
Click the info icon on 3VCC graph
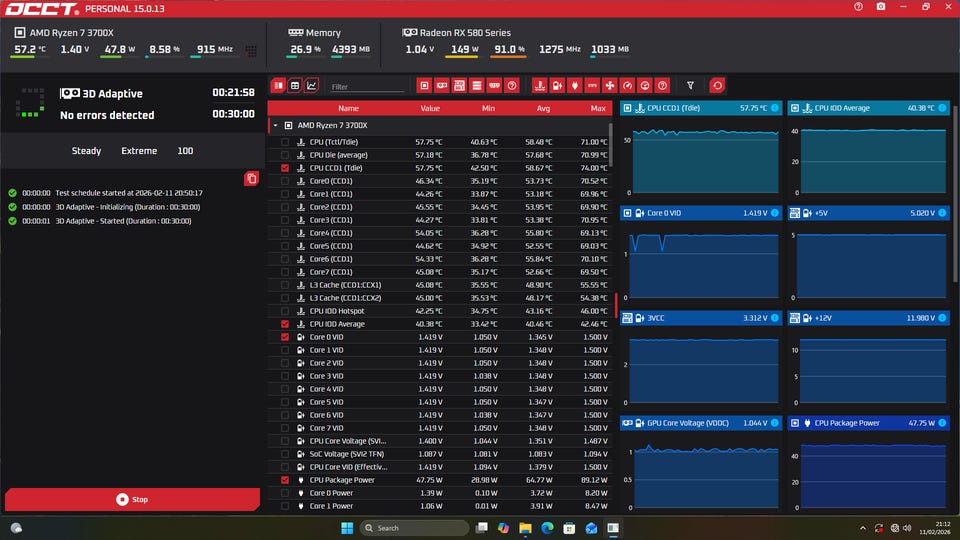pyautogui.click(x=774, y=318)
